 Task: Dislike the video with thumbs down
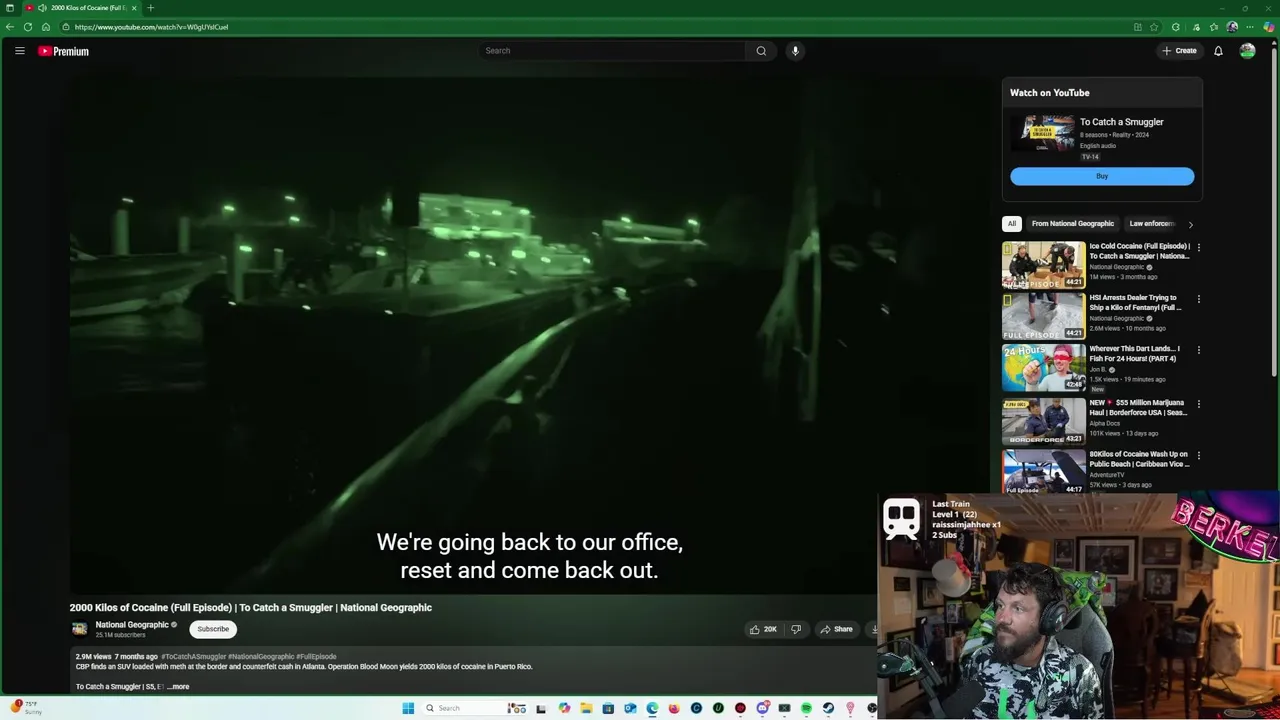(796, 629)
